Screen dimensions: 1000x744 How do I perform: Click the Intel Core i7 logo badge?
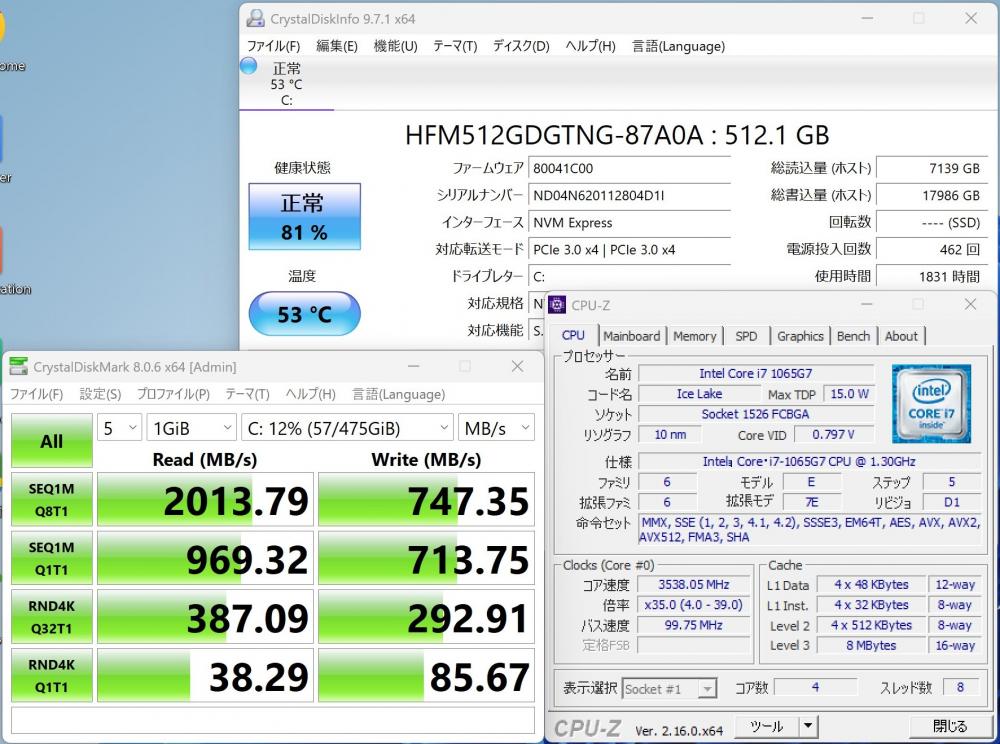coord(930,403)
